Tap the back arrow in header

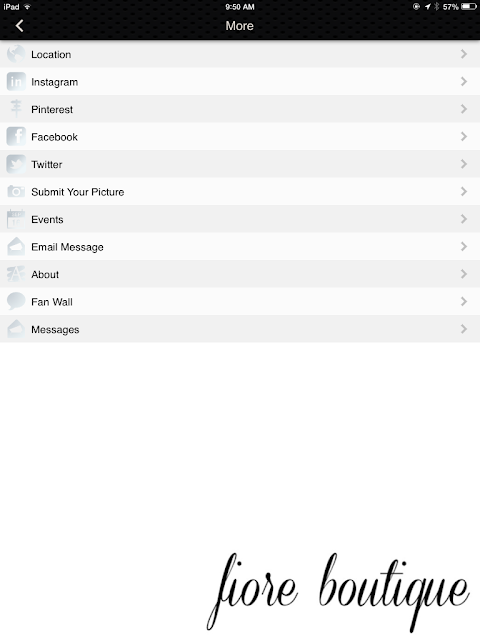[19, 26]
